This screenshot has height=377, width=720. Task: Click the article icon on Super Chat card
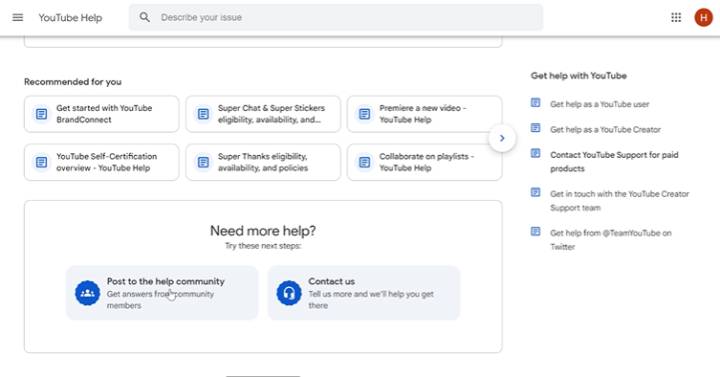pos(203,114)
